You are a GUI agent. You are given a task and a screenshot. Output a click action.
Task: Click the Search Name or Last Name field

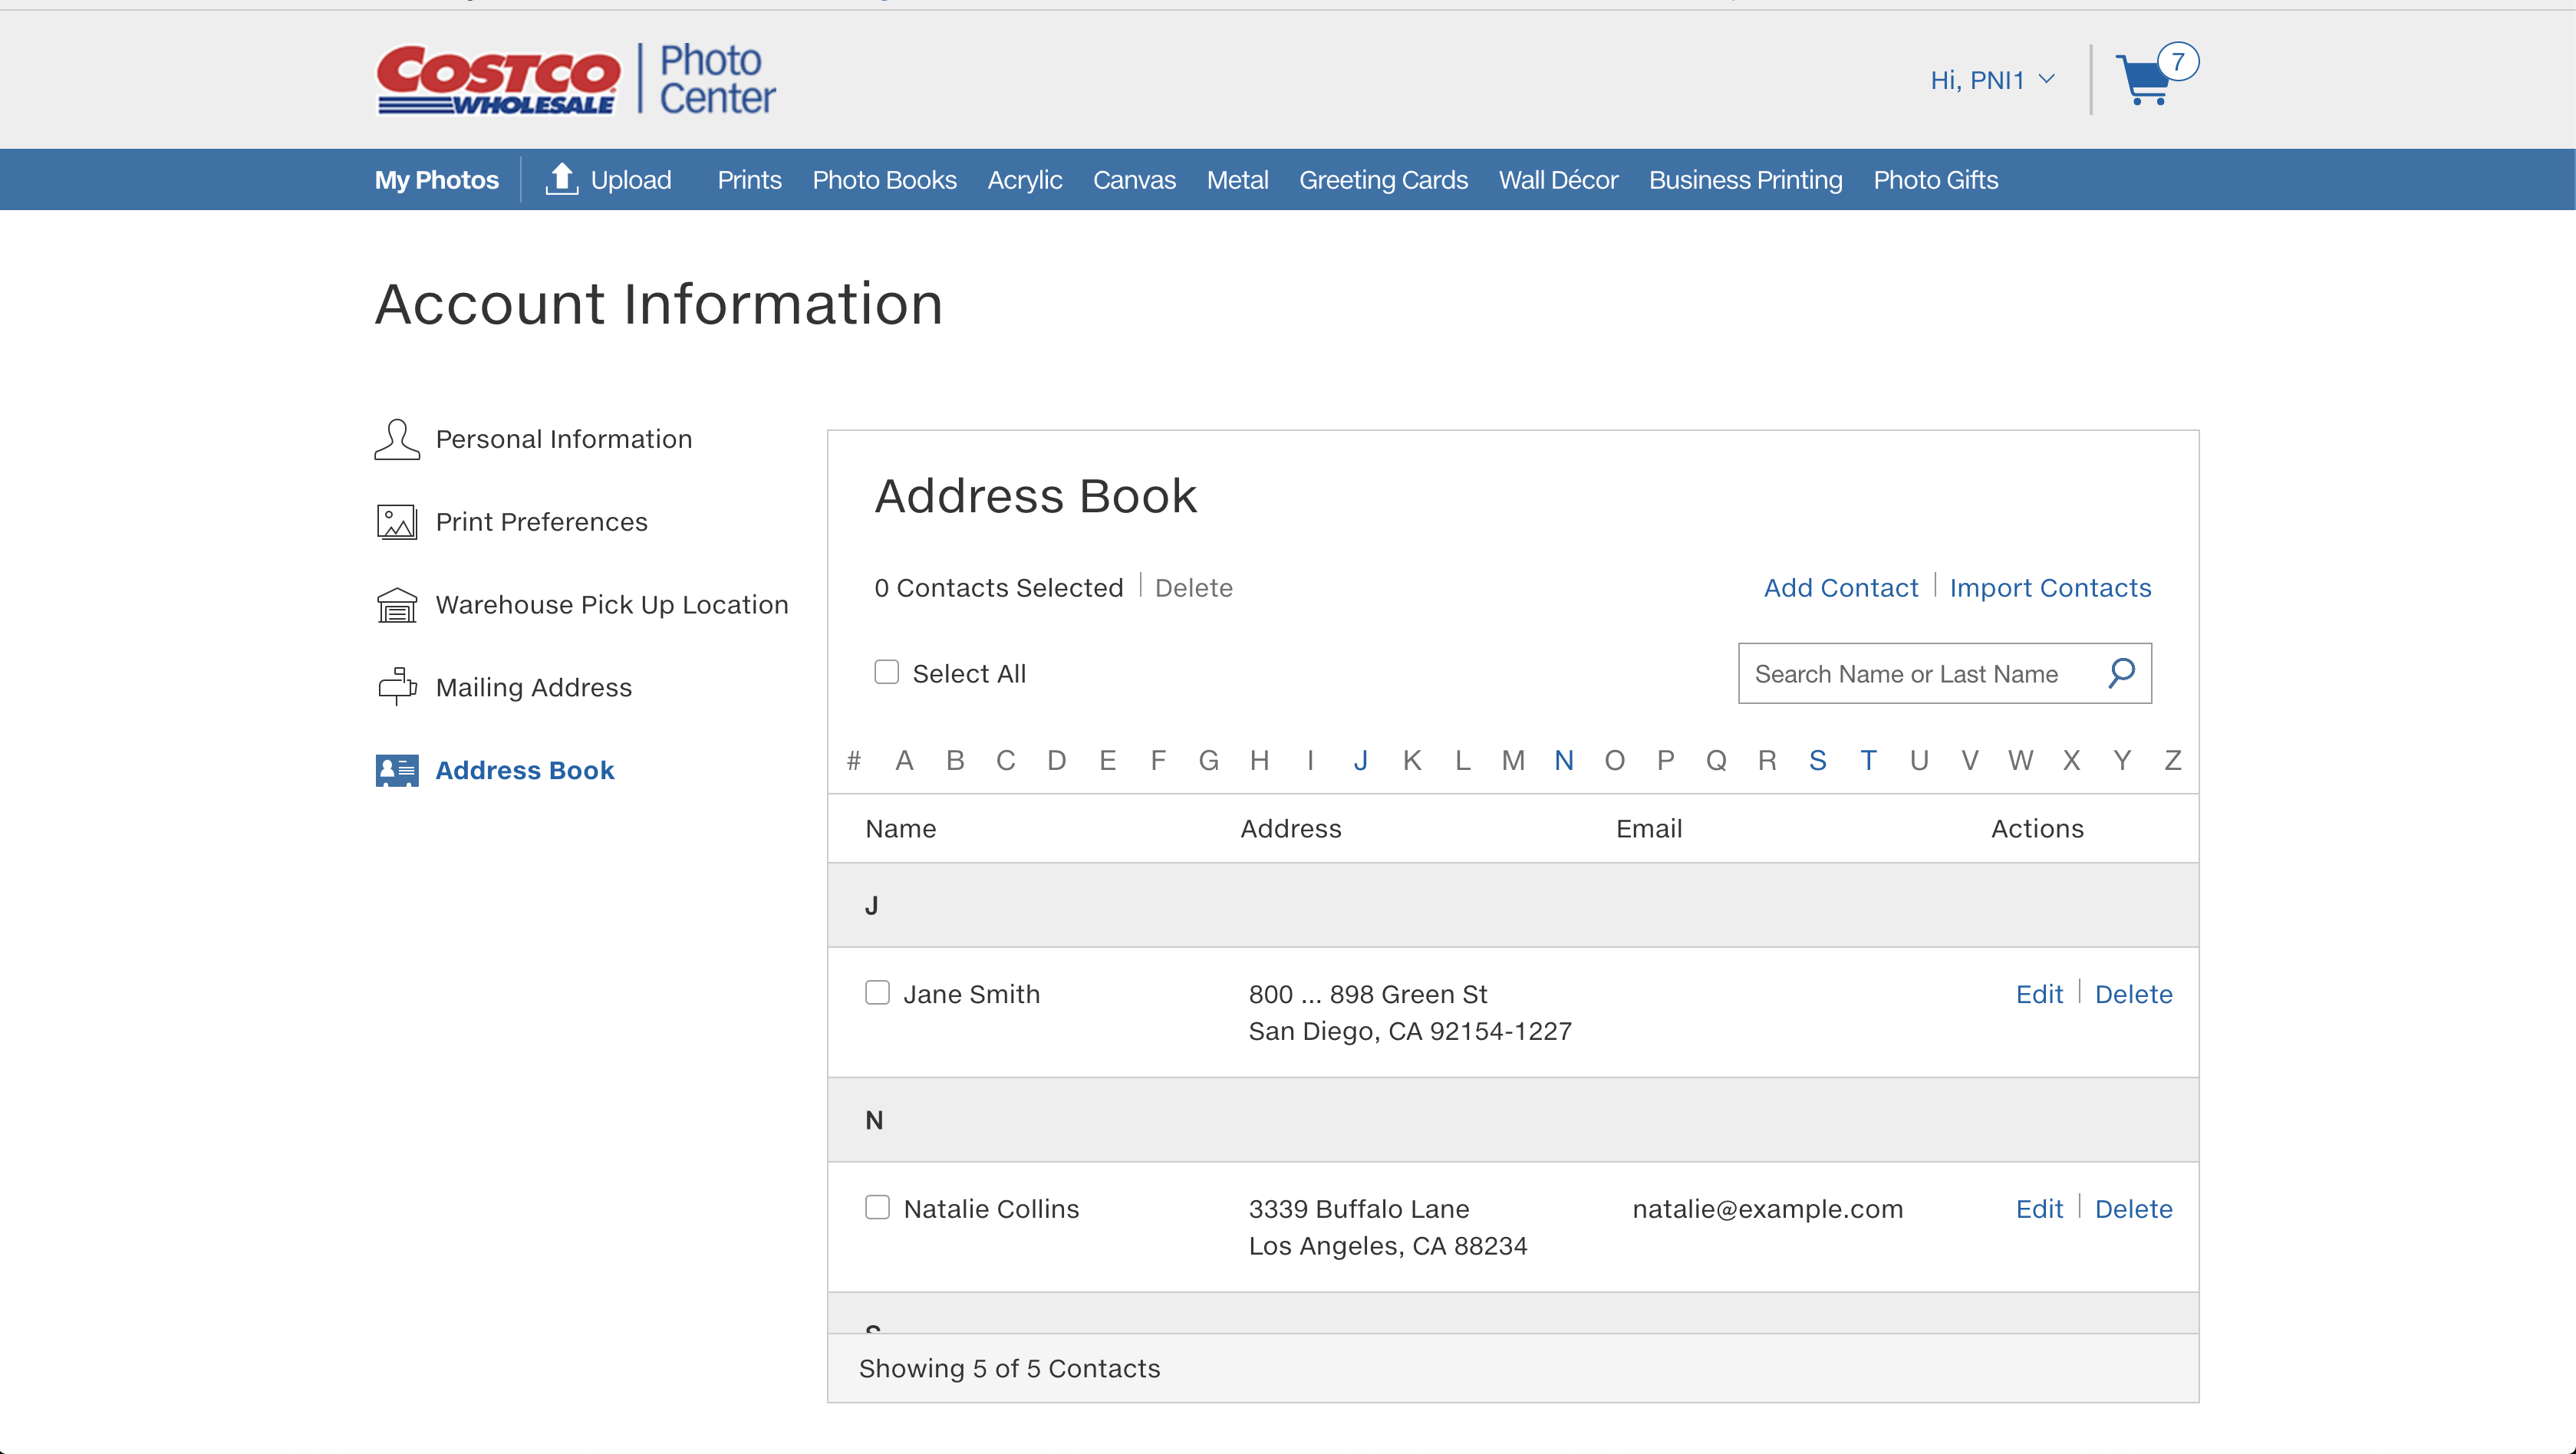tap(1919, 672)
